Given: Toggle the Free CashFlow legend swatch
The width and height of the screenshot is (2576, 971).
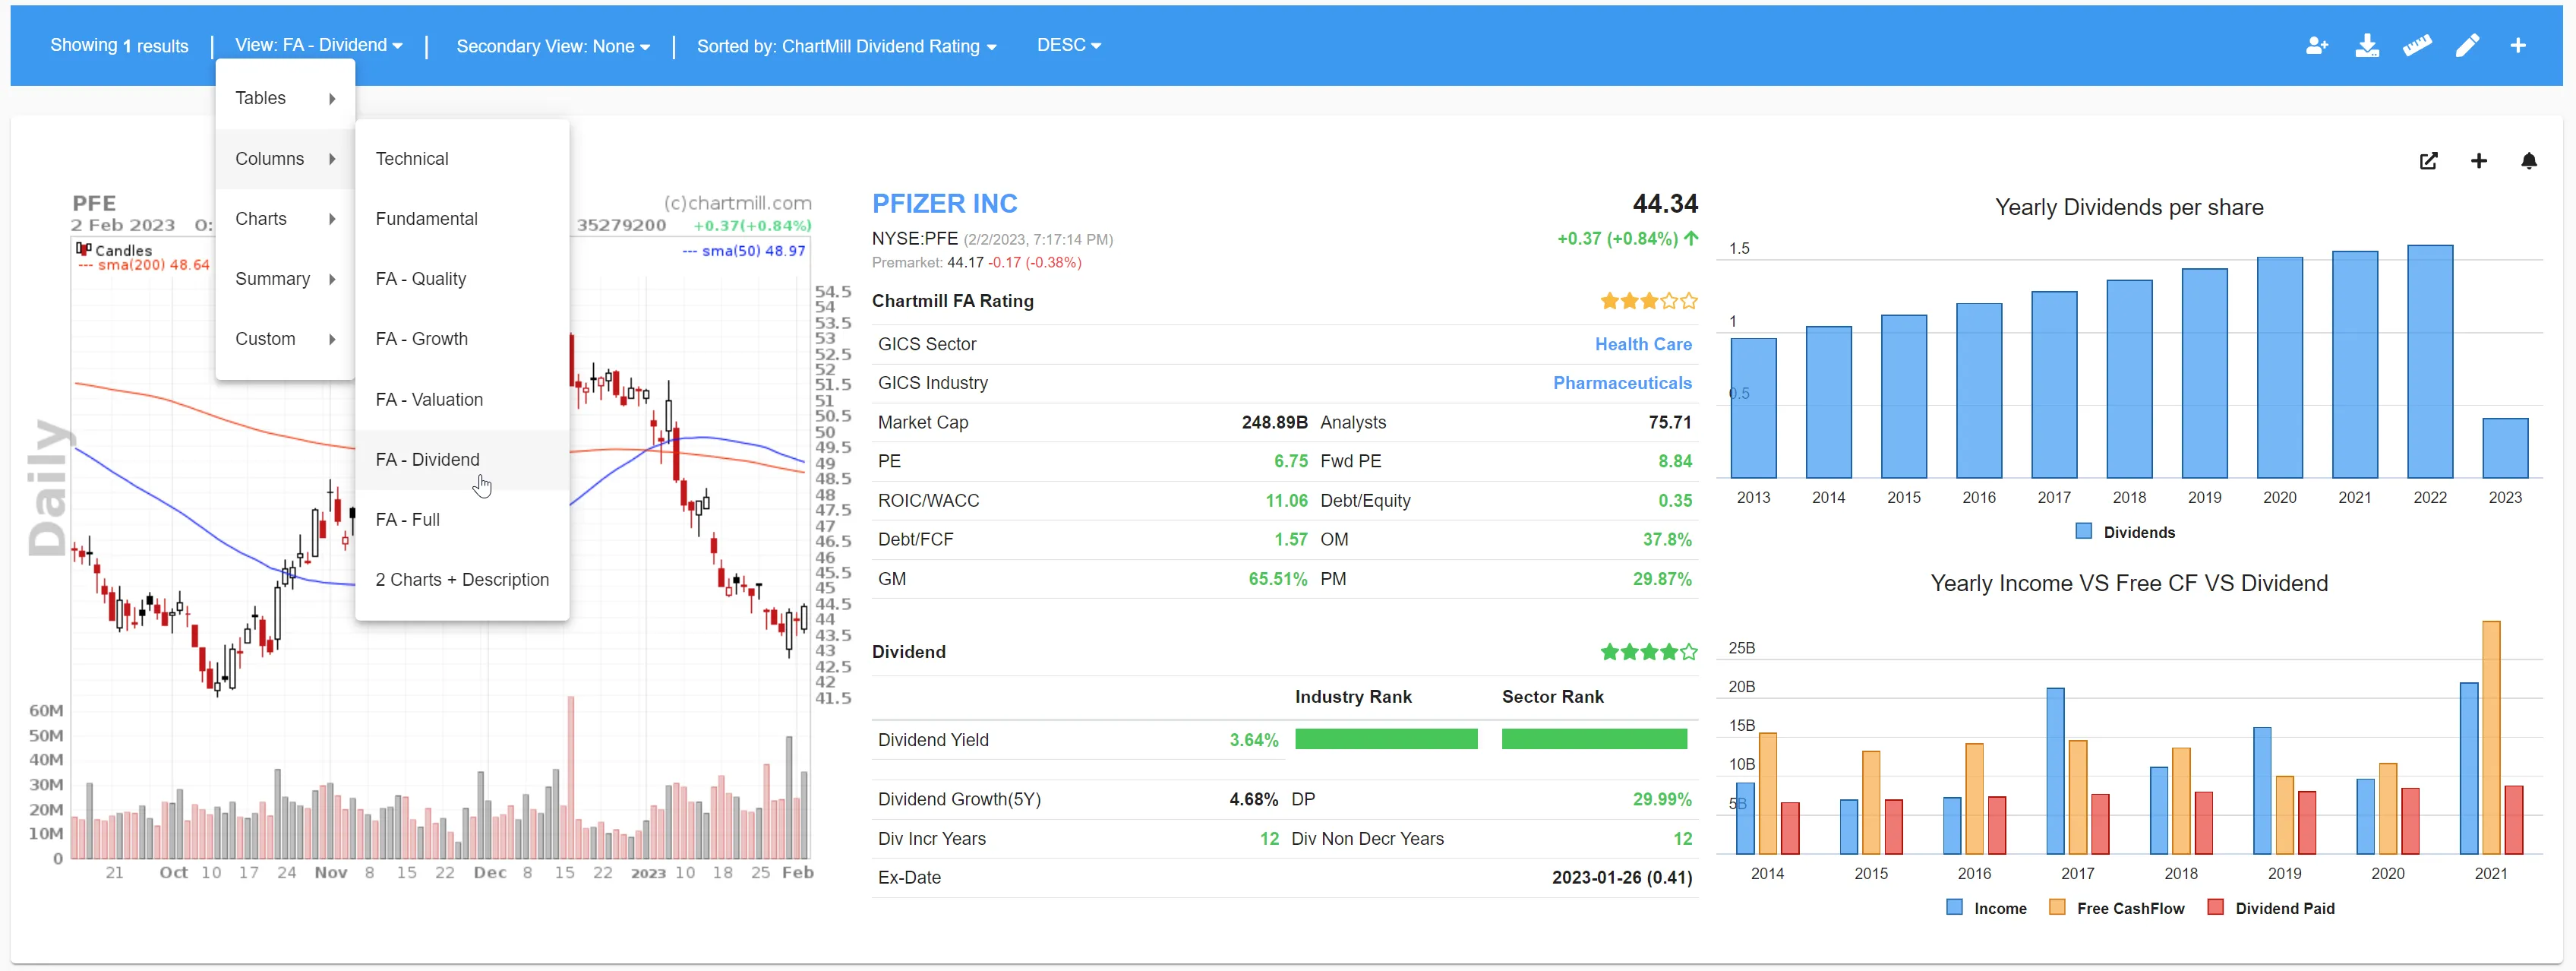Looking at the screenshot, I should pos(2057,908).
